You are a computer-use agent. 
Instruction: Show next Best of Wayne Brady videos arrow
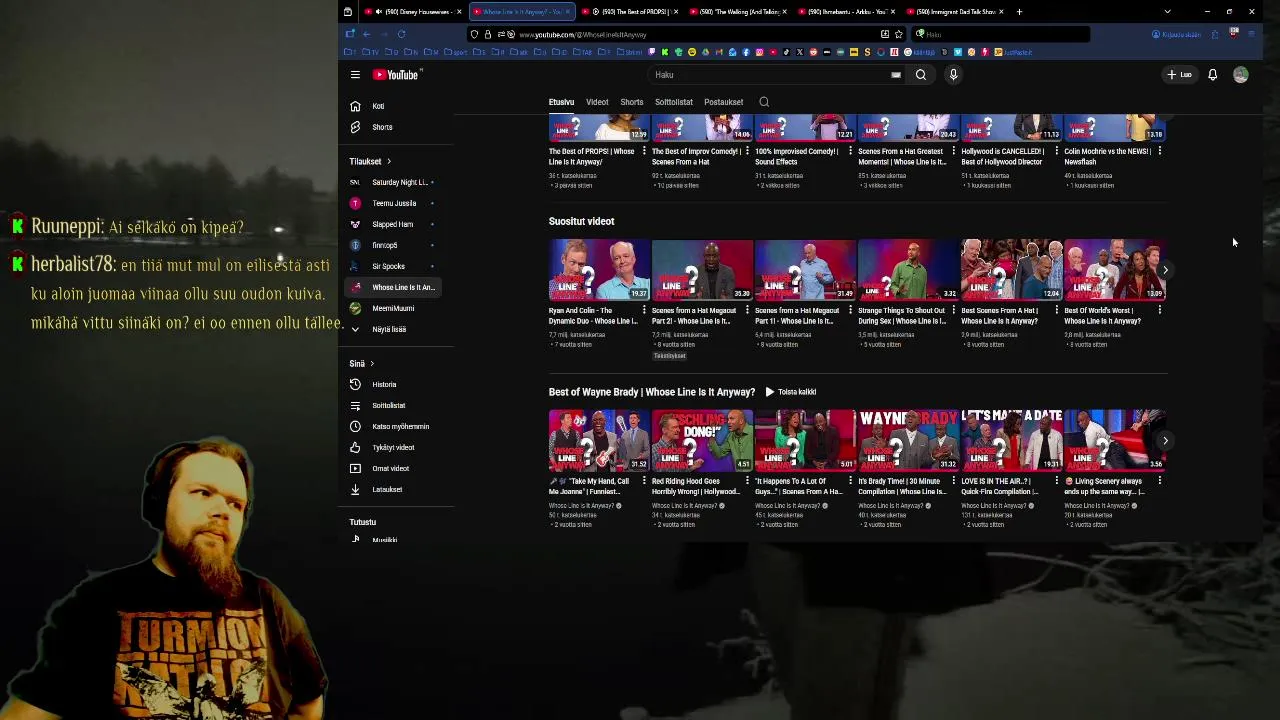(1165, 440)
